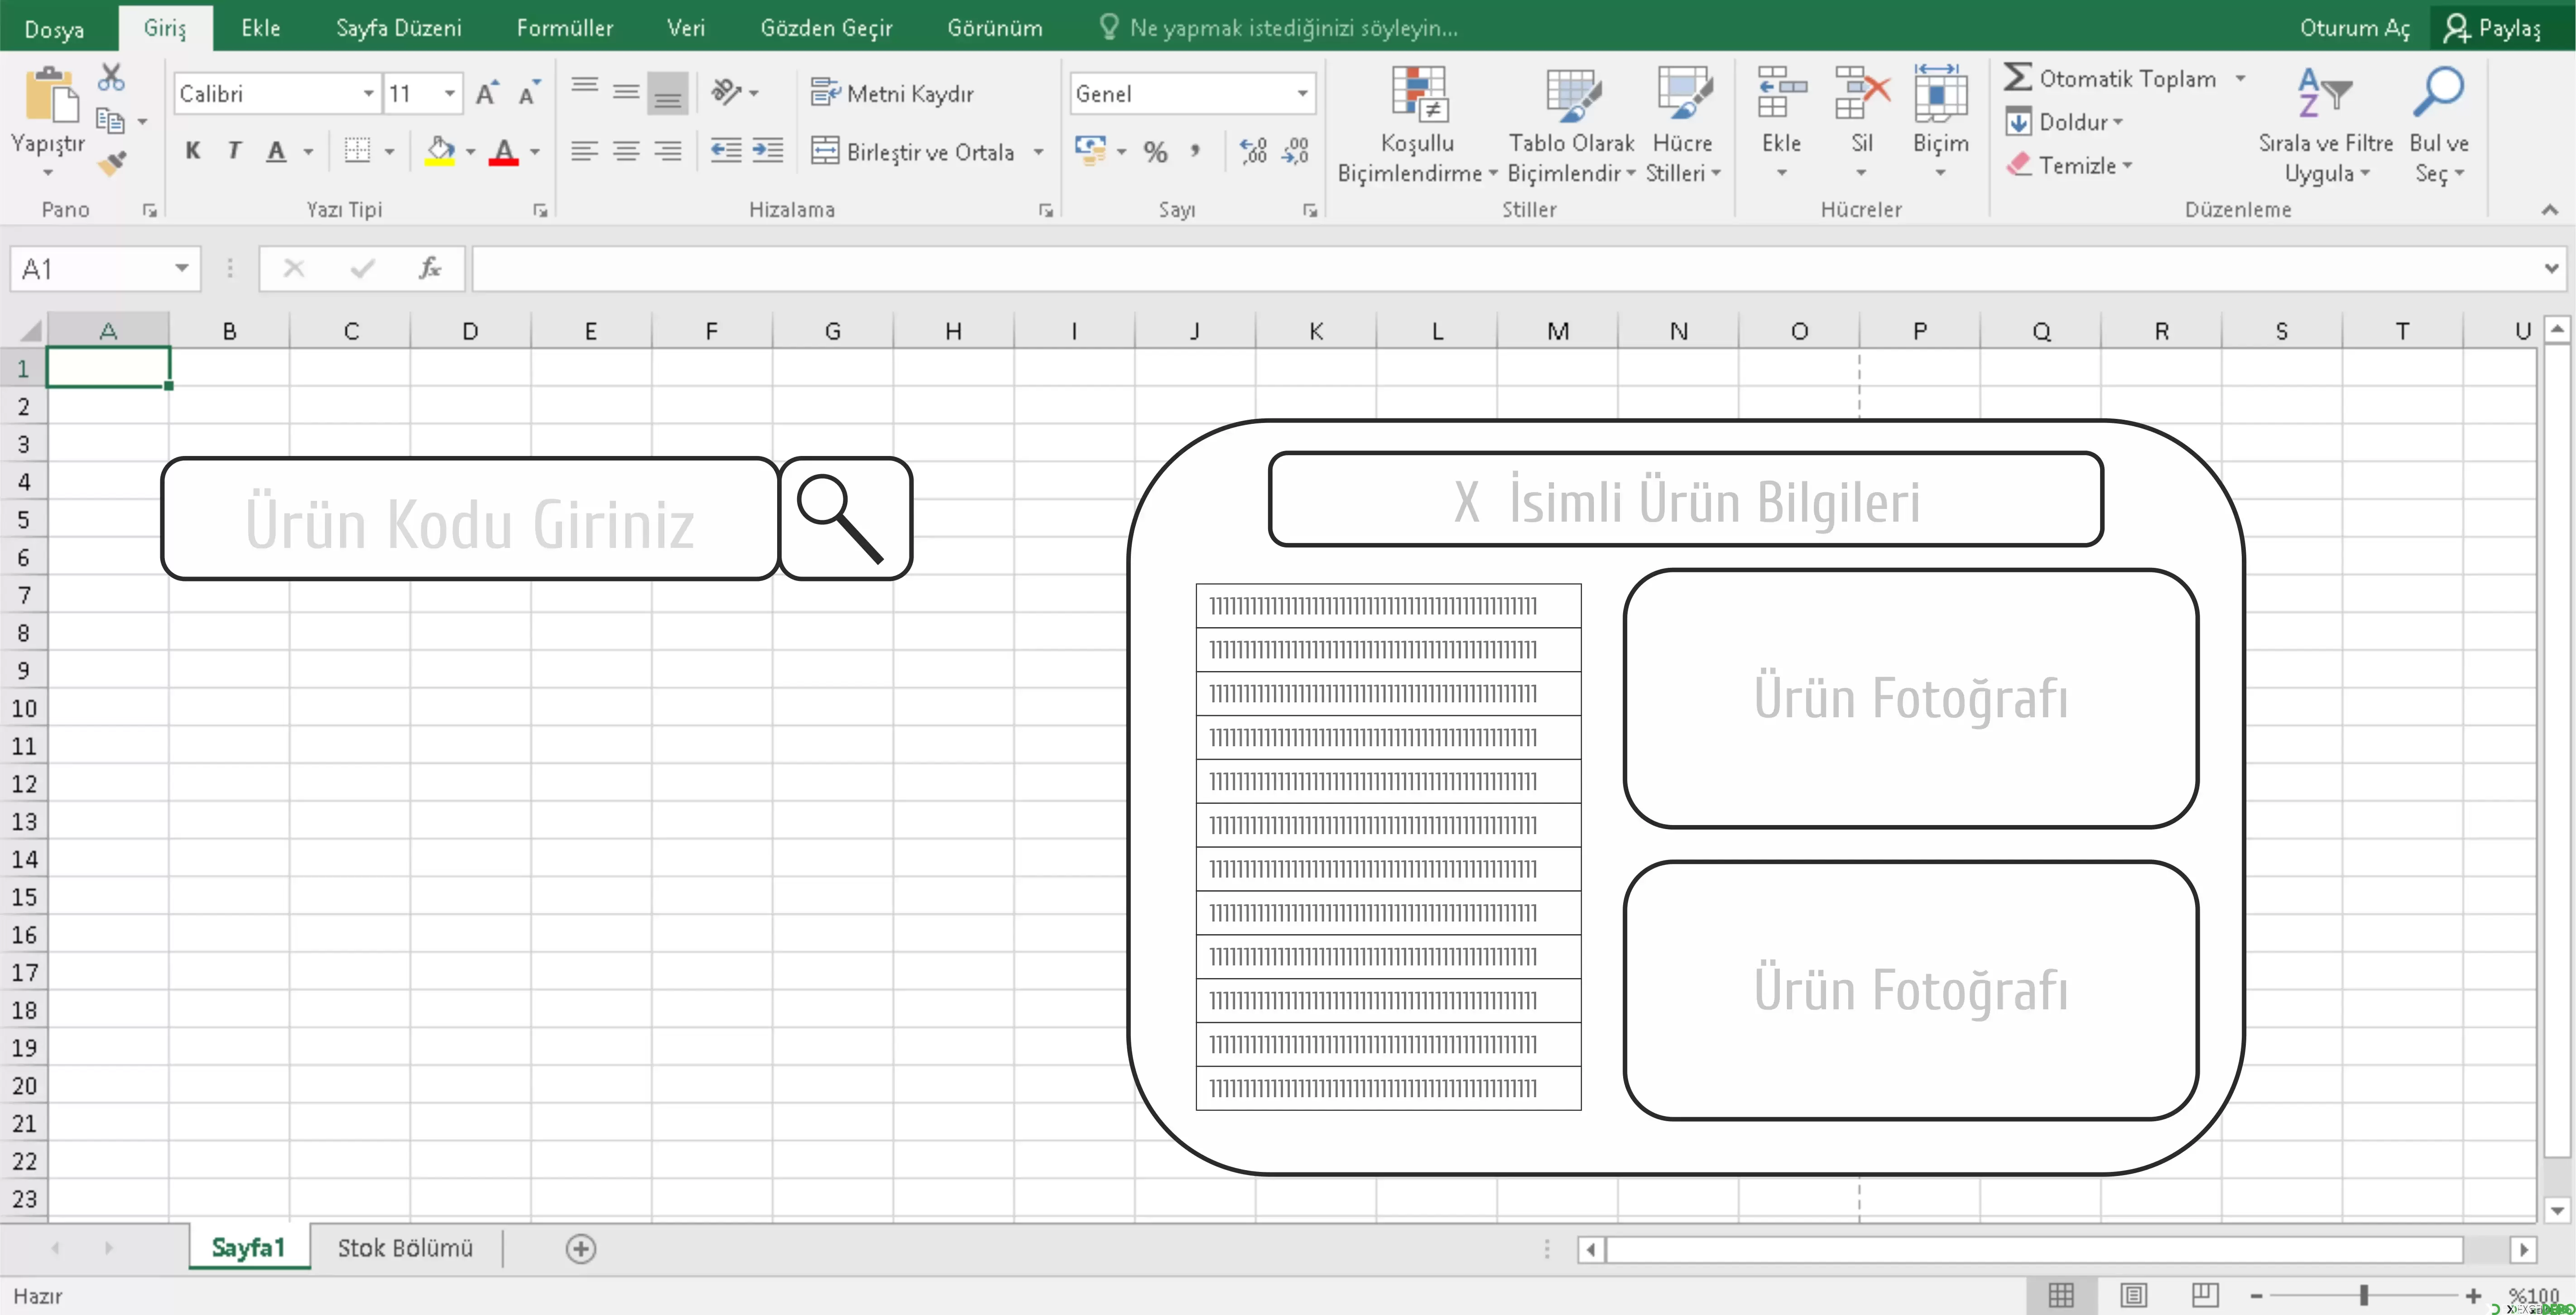
Task: Decrease decimal places icon
Action: tap(1295, 151)
